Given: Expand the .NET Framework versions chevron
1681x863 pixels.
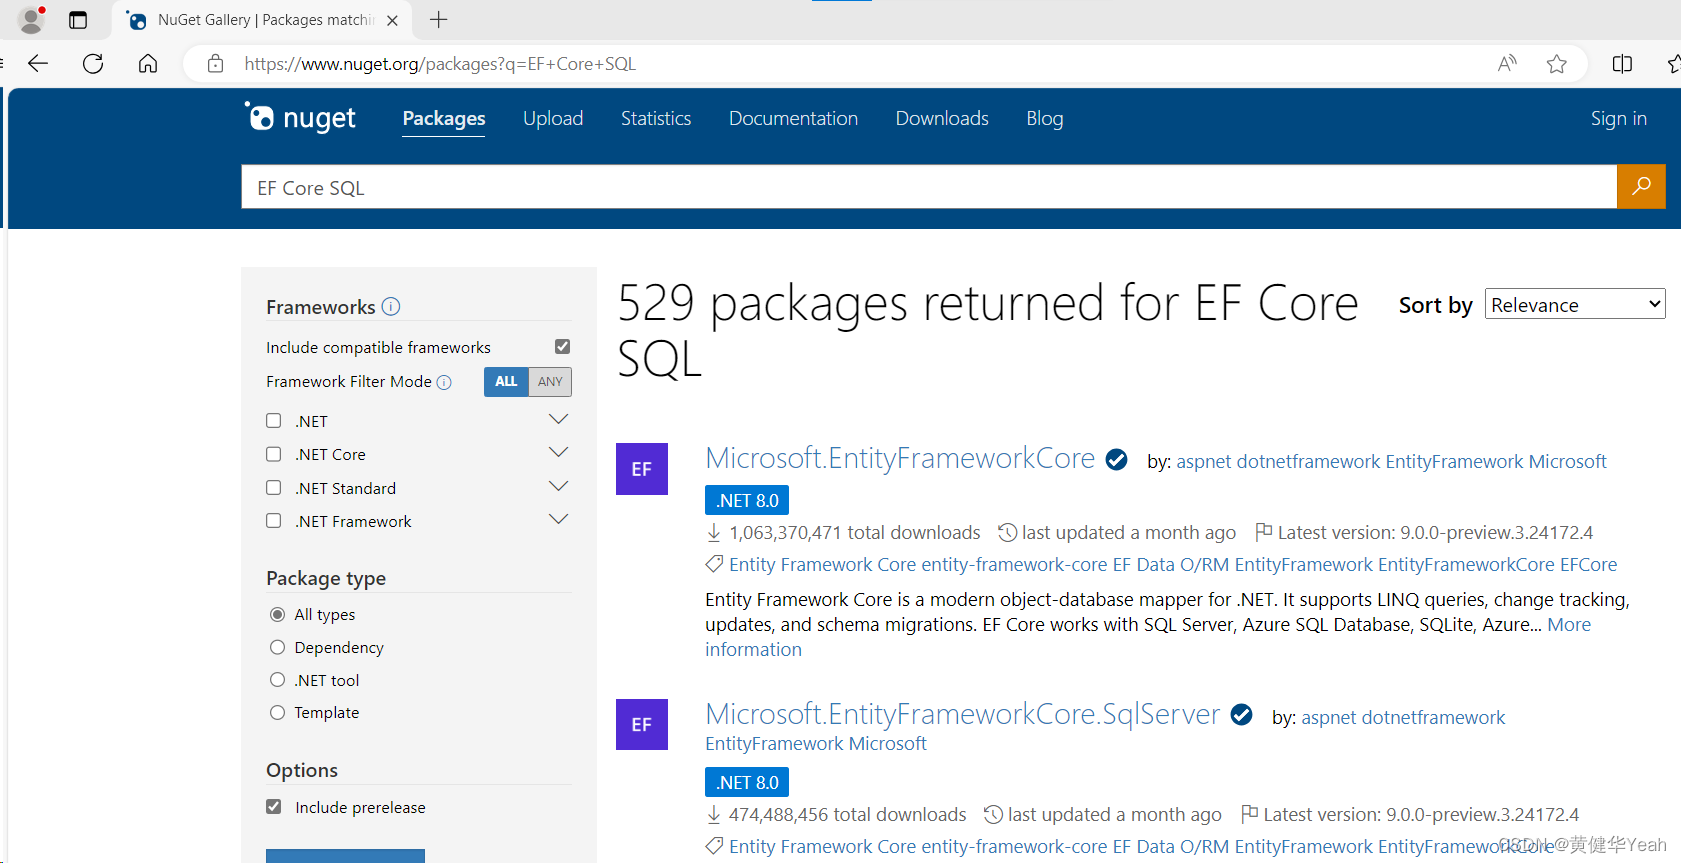Looking at the screenshot, I should pyautogui.click(x=558, y=519).
